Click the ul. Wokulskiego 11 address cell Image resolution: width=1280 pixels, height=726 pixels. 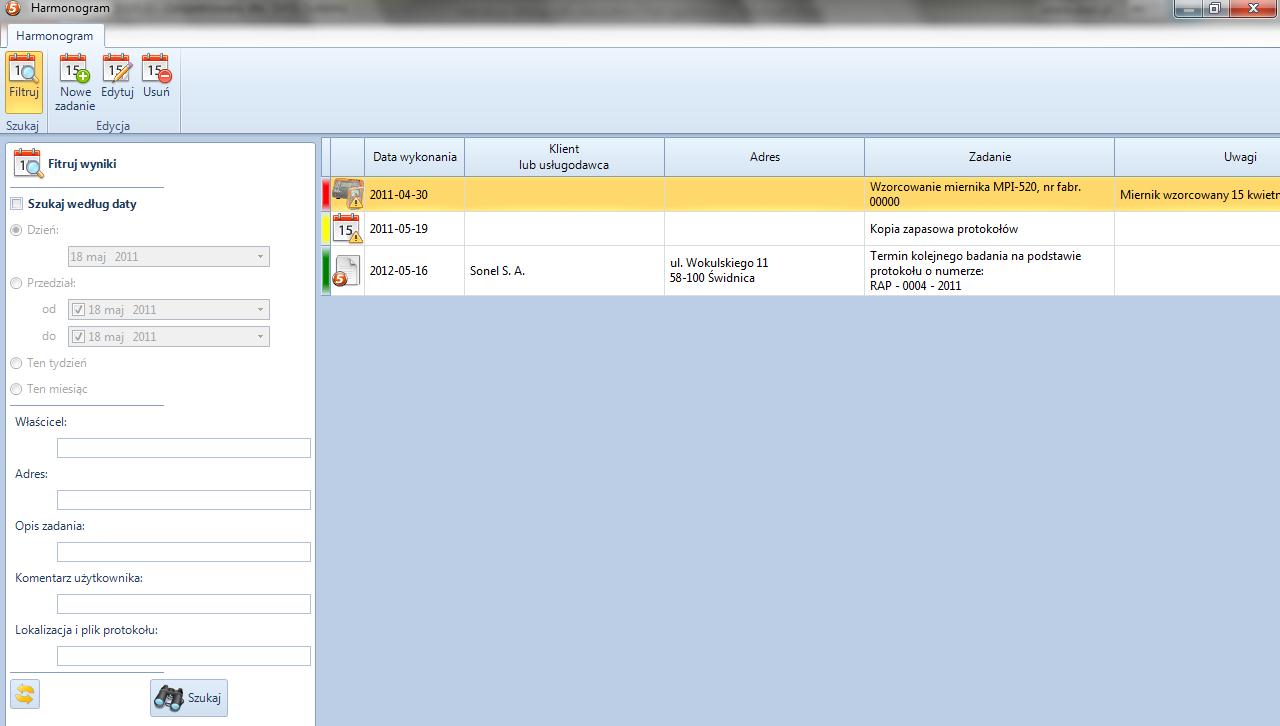tap(765, 271)
